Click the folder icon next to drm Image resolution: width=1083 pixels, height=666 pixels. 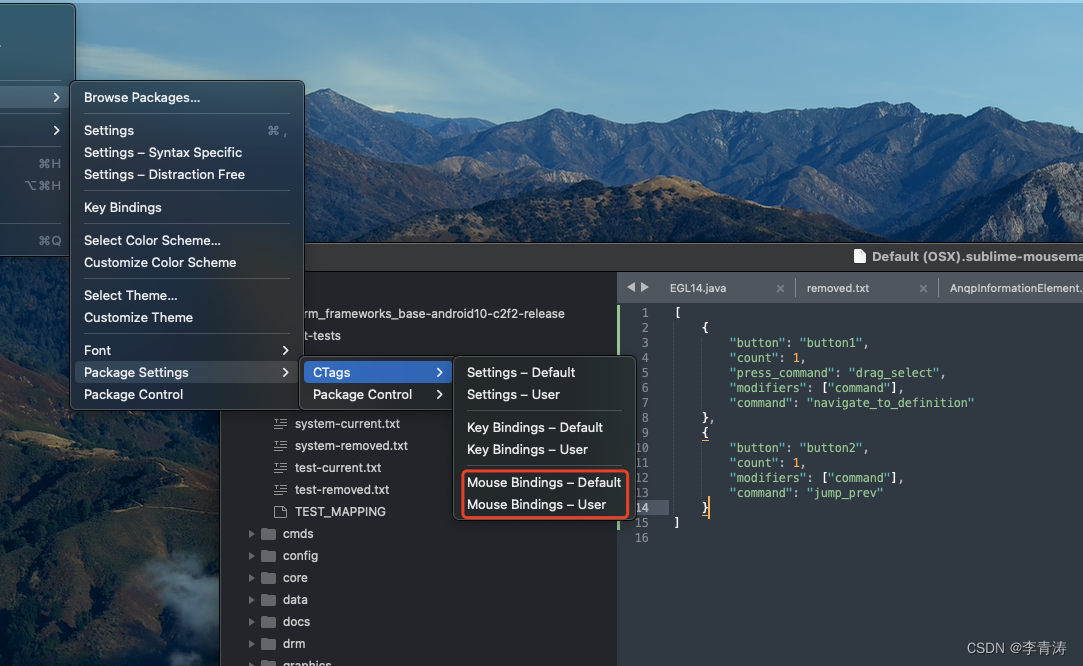pos(267,643)
